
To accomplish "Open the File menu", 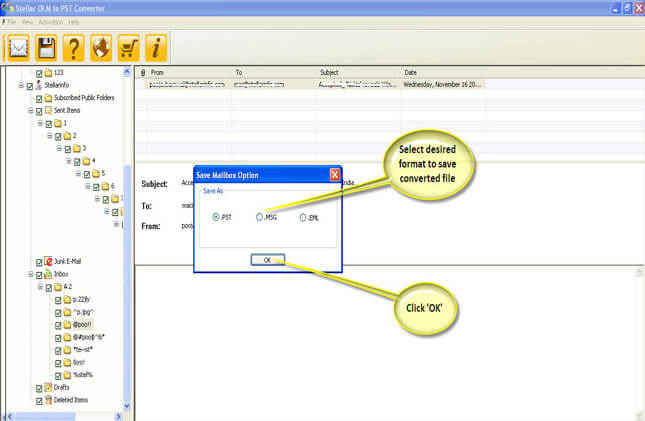I will pos(11,22).
